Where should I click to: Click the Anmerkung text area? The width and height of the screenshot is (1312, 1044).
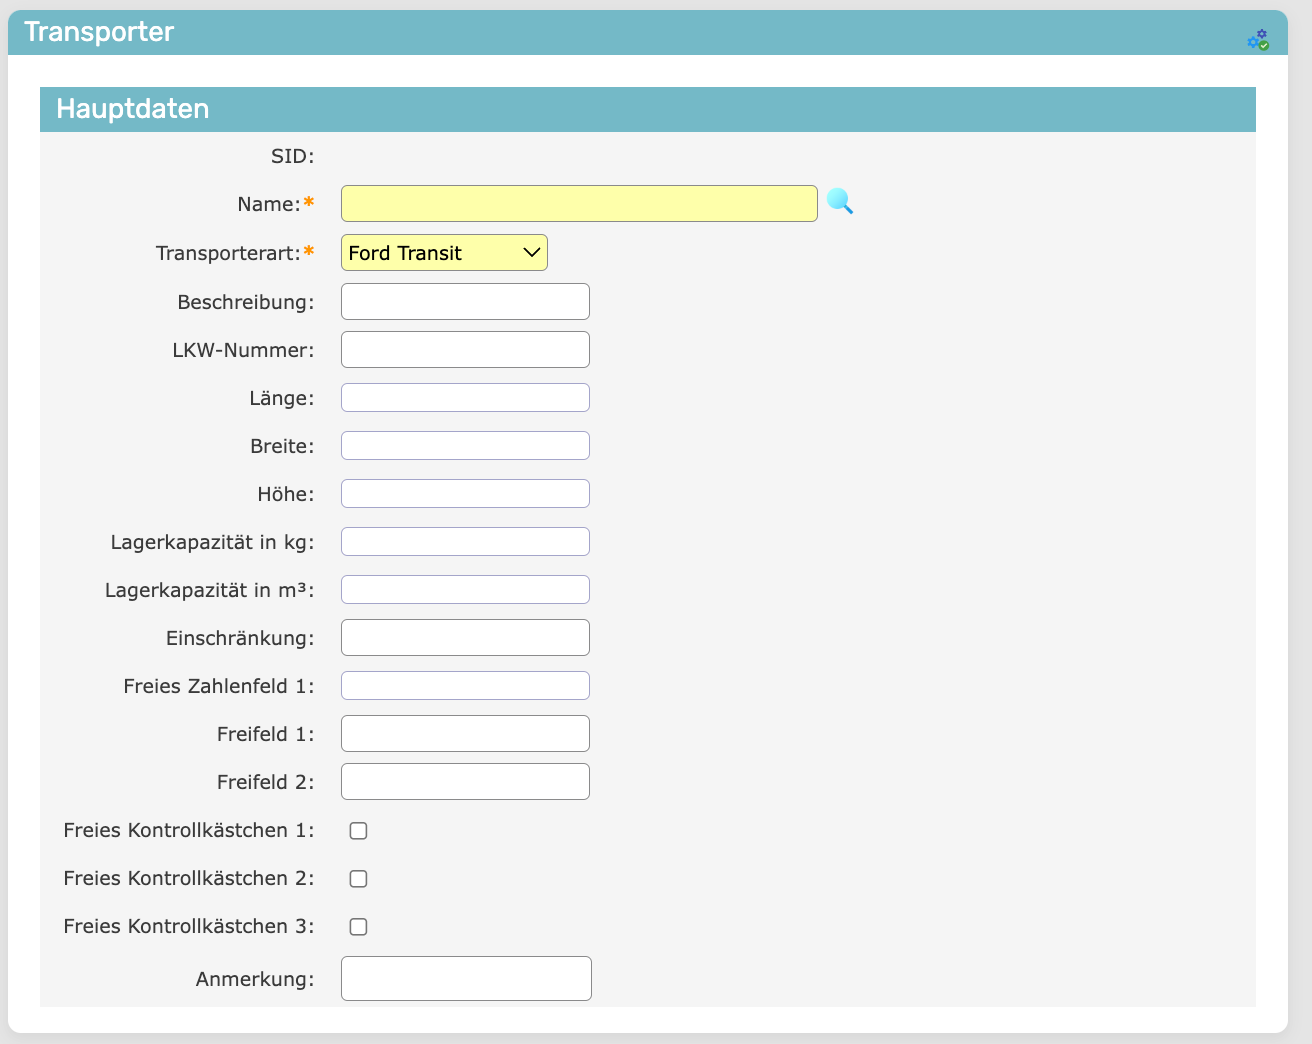tap(466, 979)
